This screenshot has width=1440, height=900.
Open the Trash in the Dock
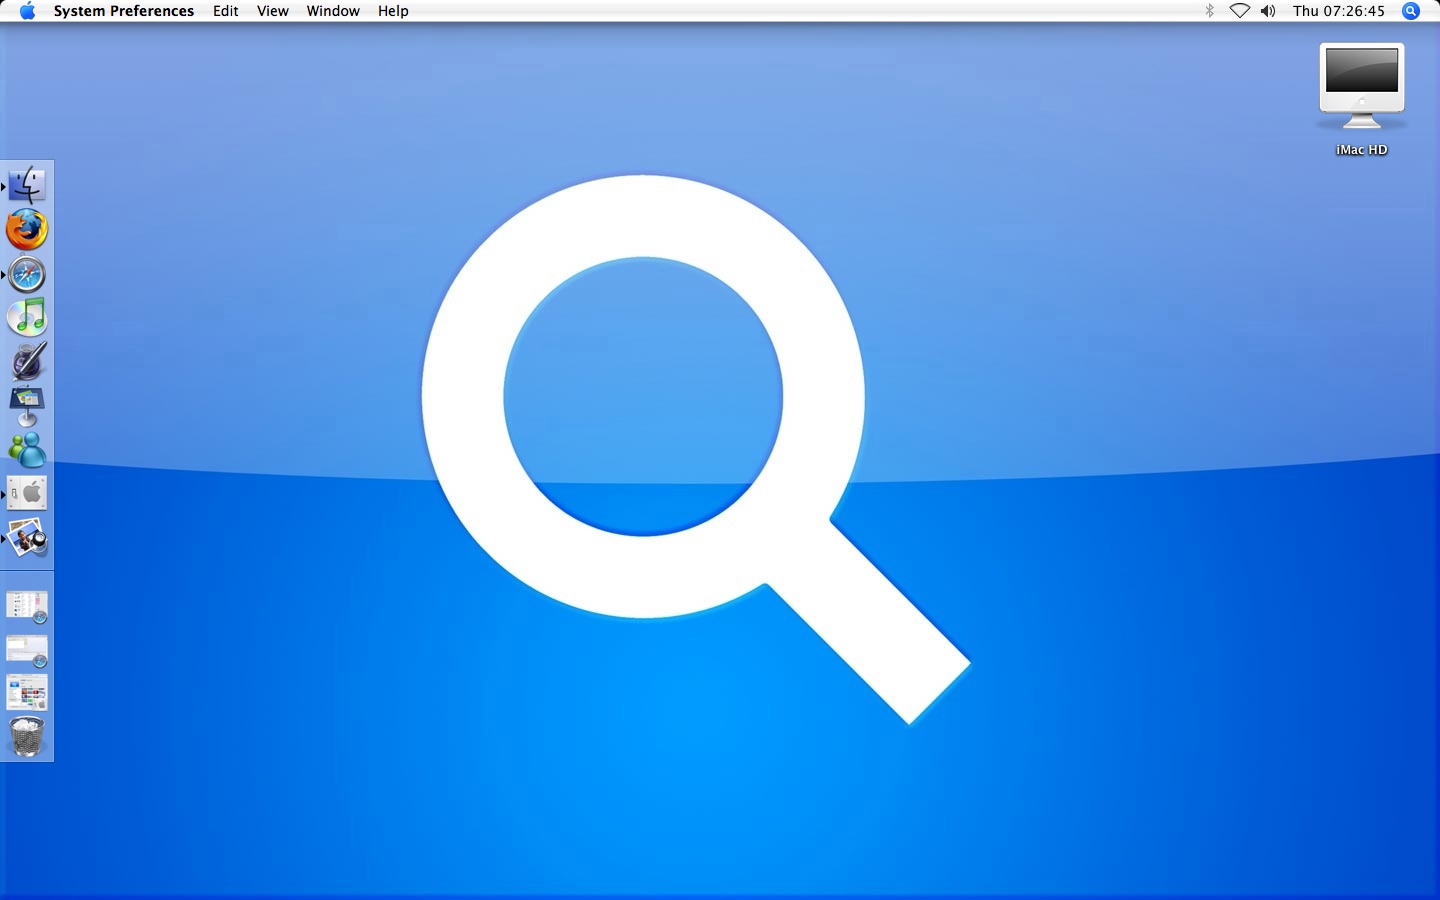pos(27,737)
